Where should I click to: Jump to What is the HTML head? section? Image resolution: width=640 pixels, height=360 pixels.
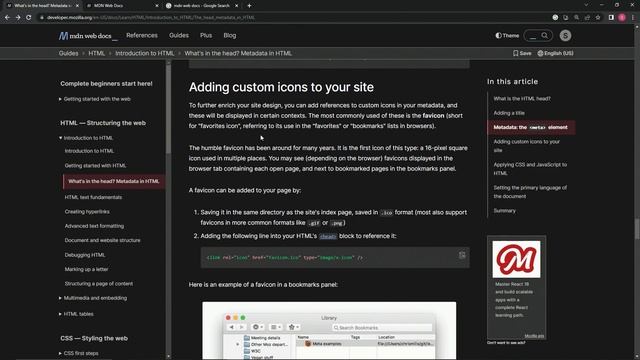tap(522, 98)
